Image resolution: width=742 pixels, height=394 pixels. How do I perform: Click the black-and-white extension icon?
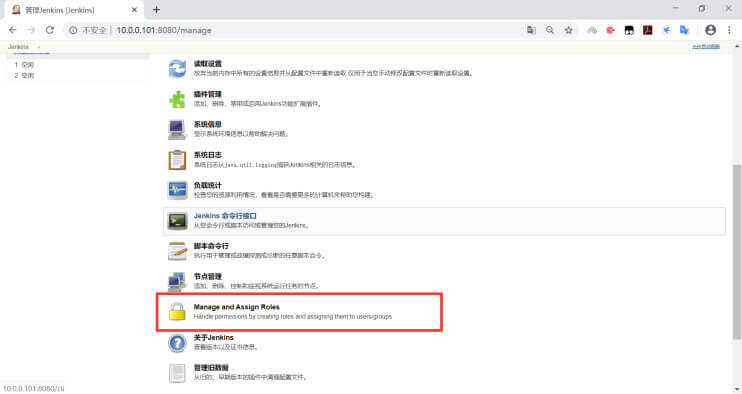[629, 30]
